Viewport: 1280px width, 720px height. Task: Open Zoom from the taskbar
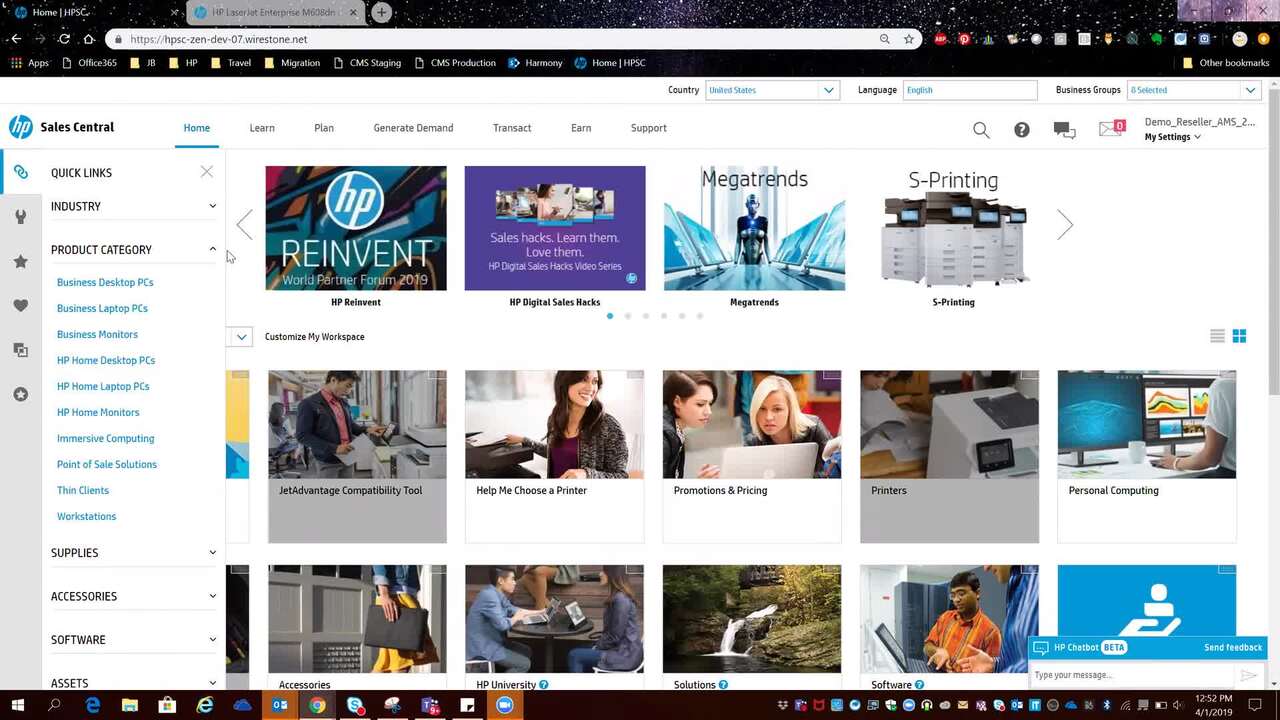pyautogui.click(x=505, y=705)
